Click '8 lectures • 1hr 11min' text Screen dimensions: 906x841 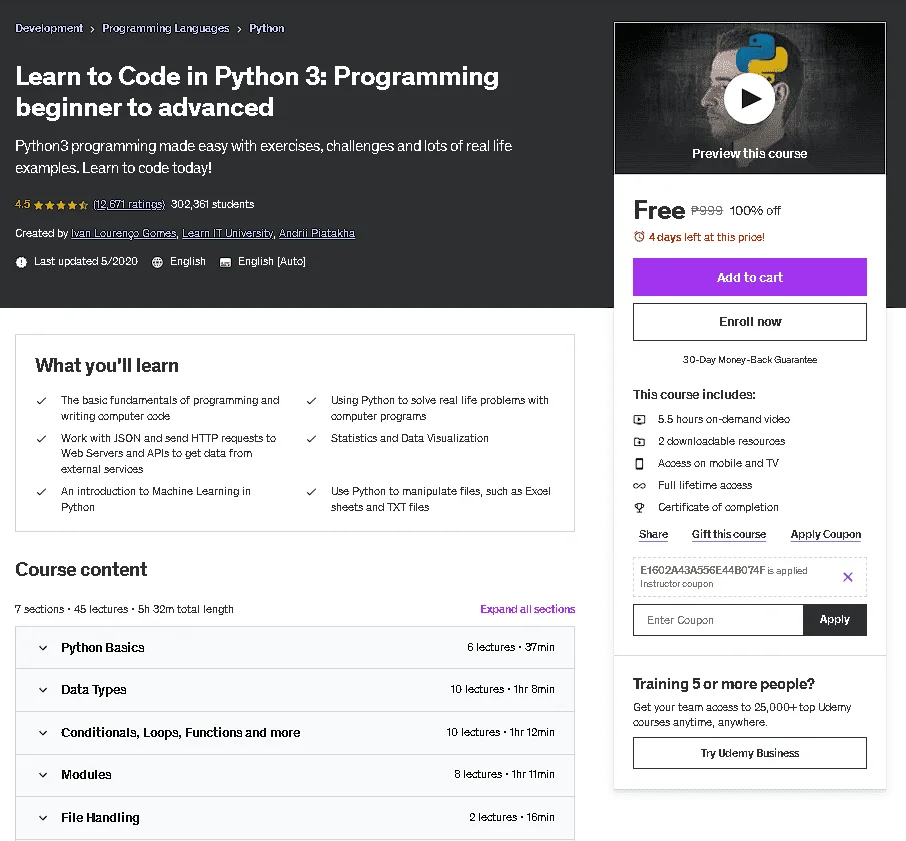click(x=504, y=775)
